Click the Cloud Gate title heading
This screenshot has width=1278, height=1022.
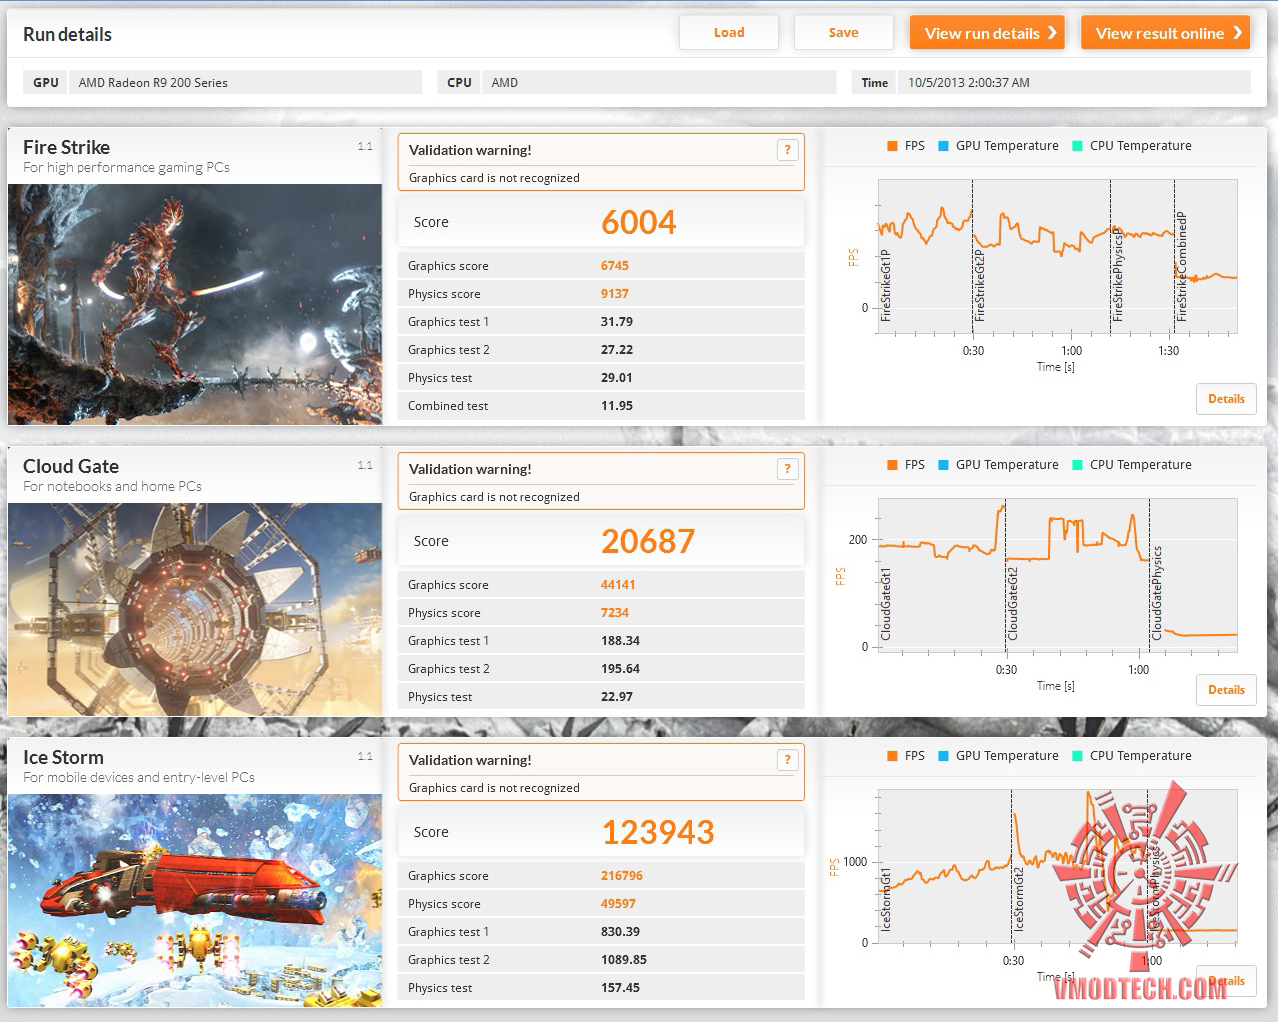[71, 466]
